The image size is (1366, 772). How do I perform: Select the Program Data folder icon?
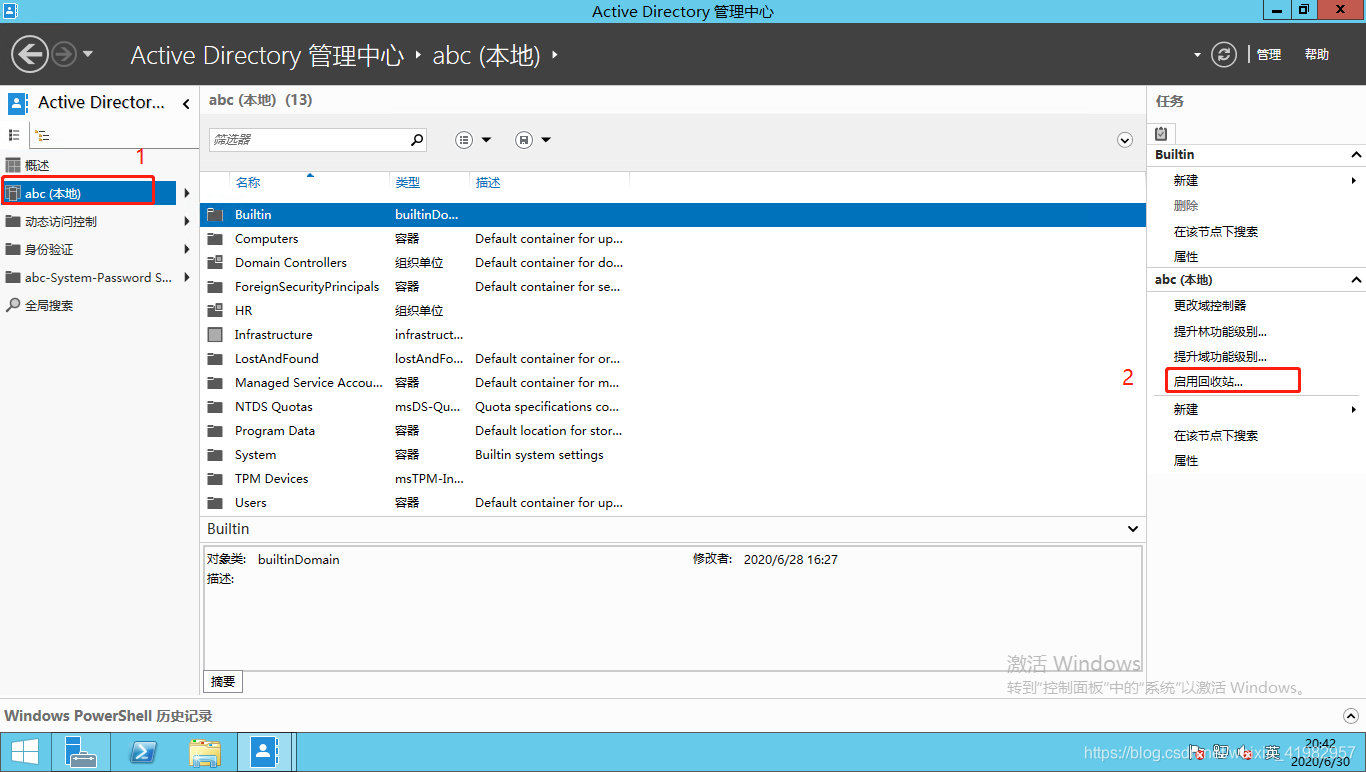coord(215,430)
